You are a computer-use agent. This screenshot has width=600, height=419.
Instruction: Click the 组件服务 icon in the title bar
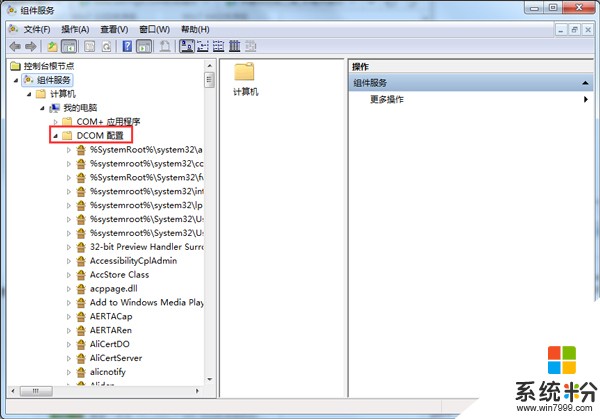click(13, 10)
